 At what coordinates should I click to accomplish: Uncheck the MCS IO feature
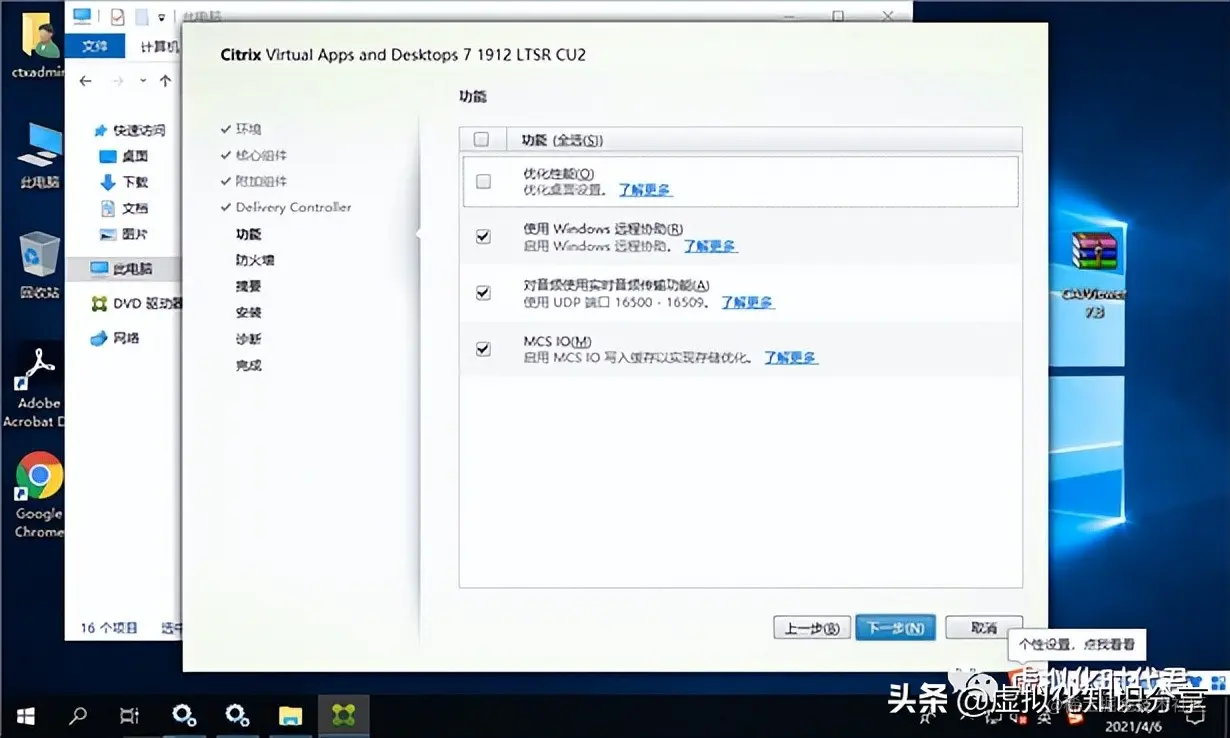(483, 349)
